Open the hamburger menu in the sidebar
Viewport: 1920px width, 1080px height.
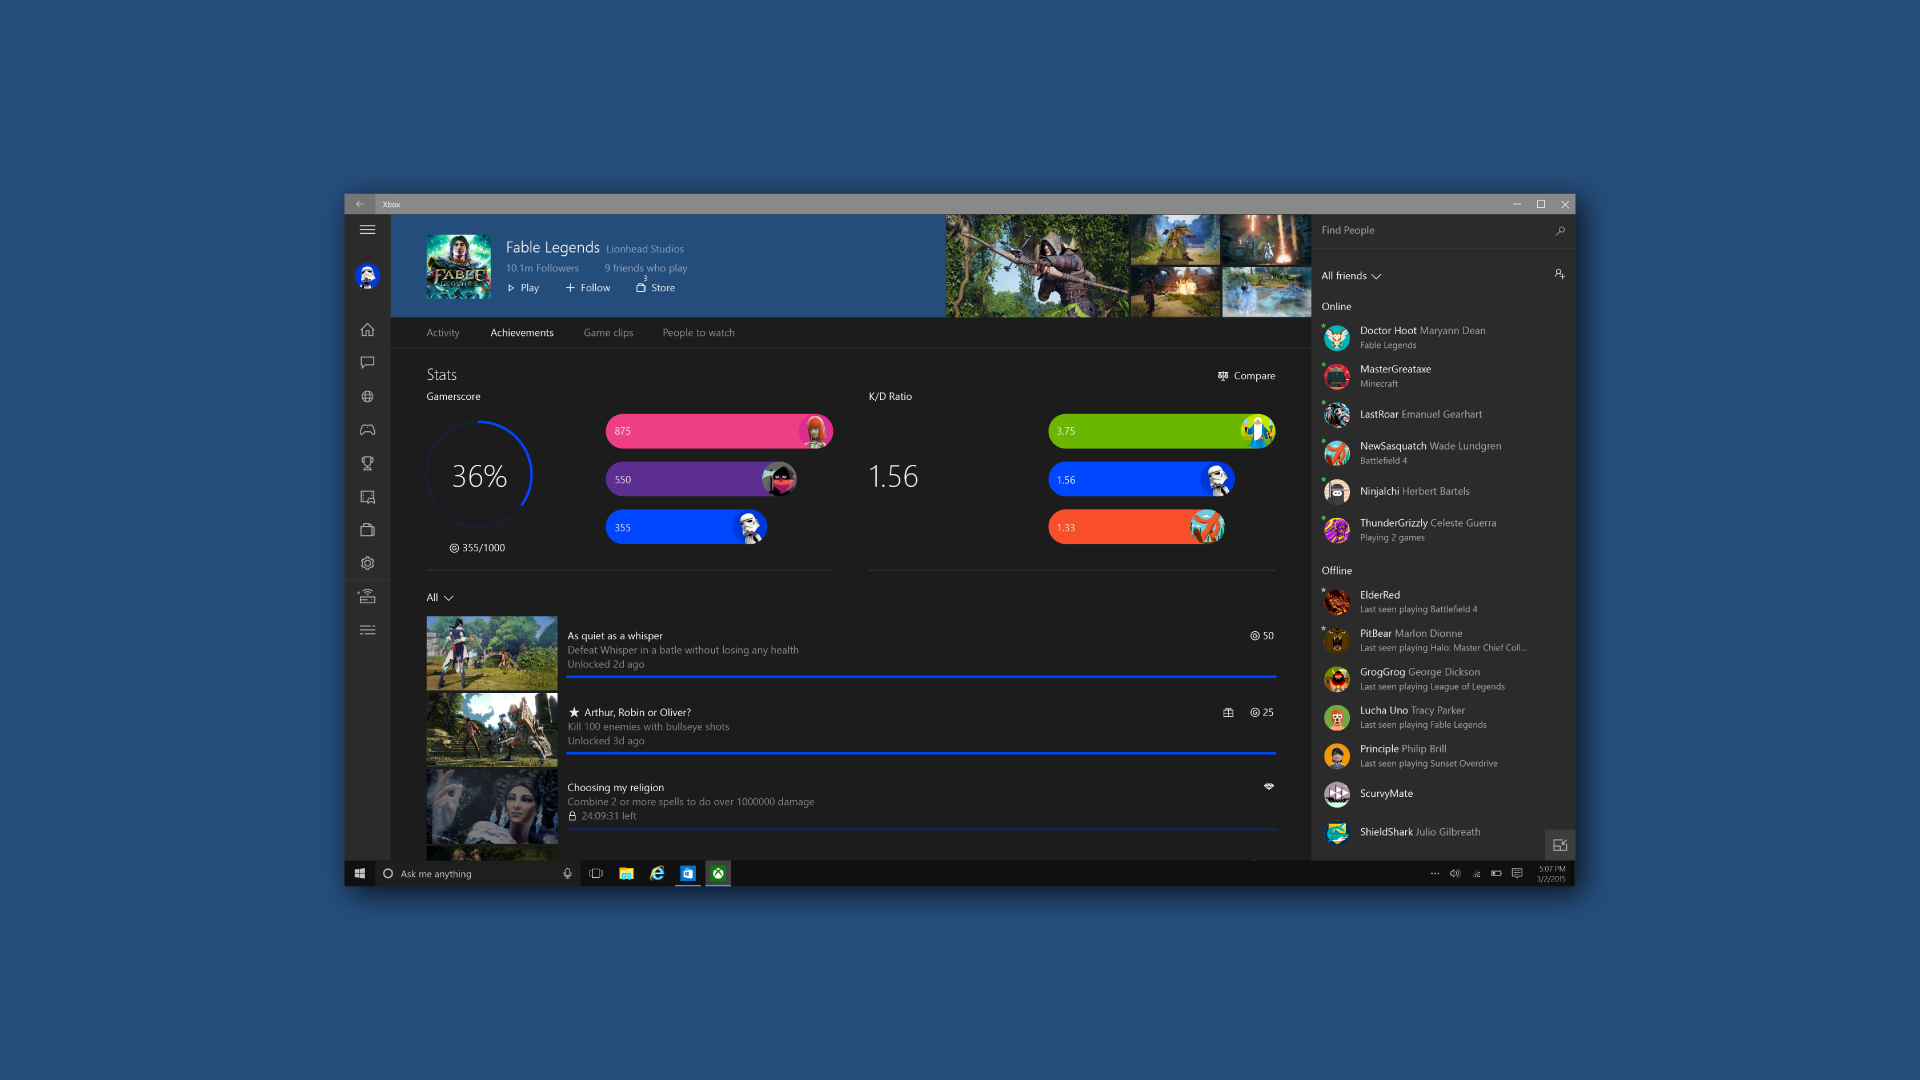click(367, 230)
